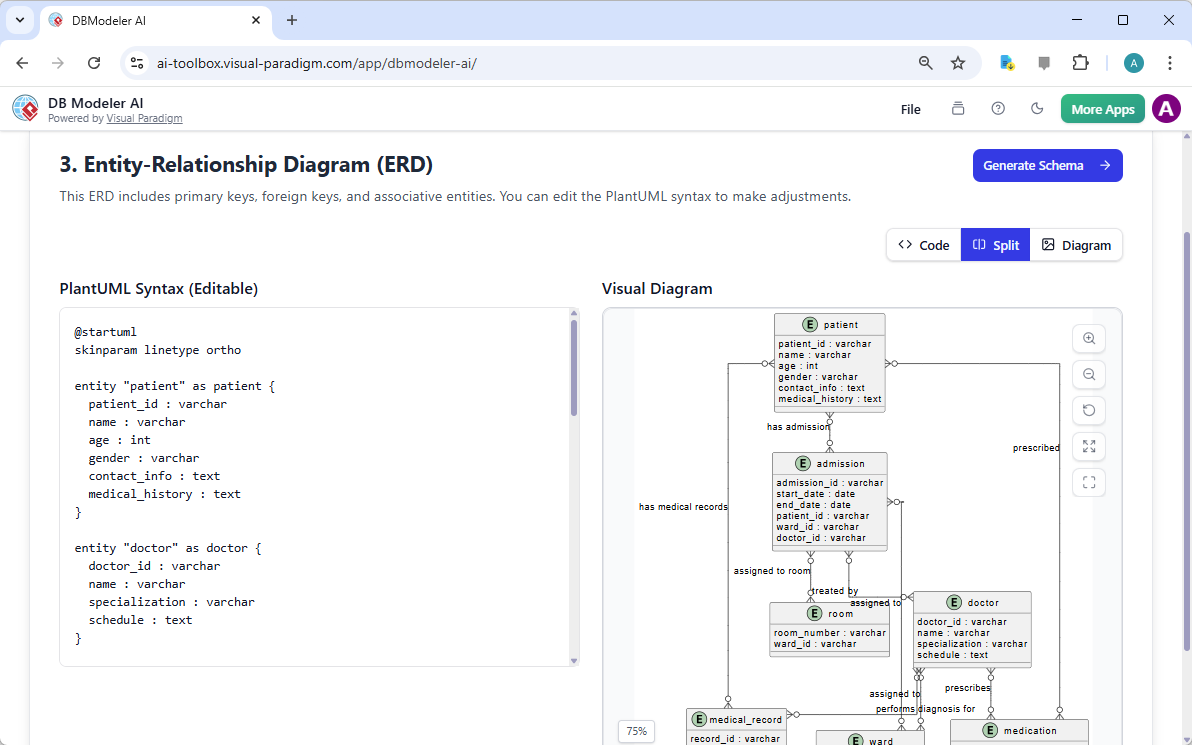This screenshot has width=1192, height=745.
Task: Enable Diagram-only view
Action: tap(1077, 244)
